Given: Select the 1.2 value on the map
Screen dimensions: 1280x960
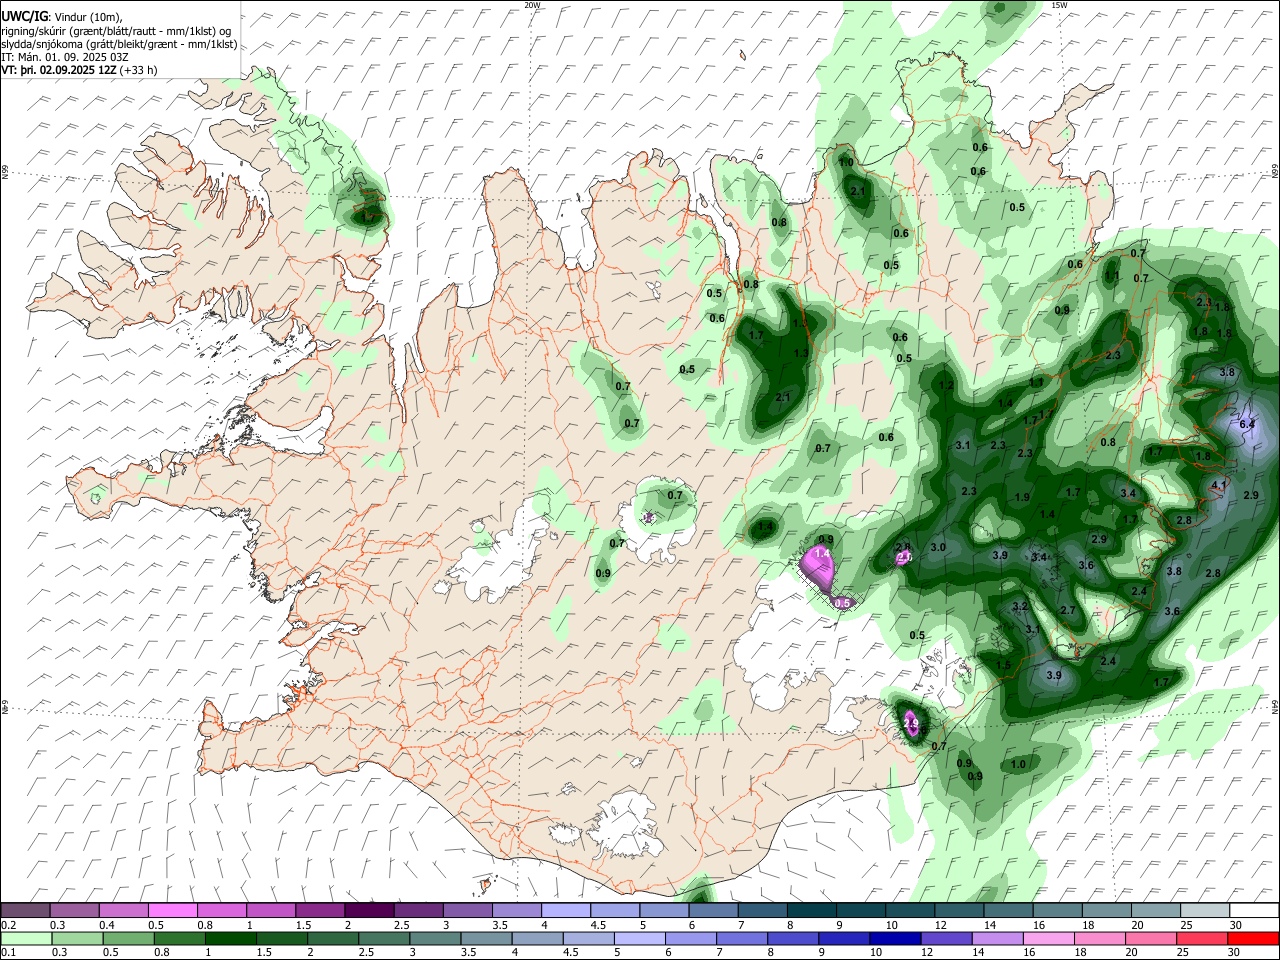Looking at the screenshot, I should pyautogui.click(x=946, y=385).
